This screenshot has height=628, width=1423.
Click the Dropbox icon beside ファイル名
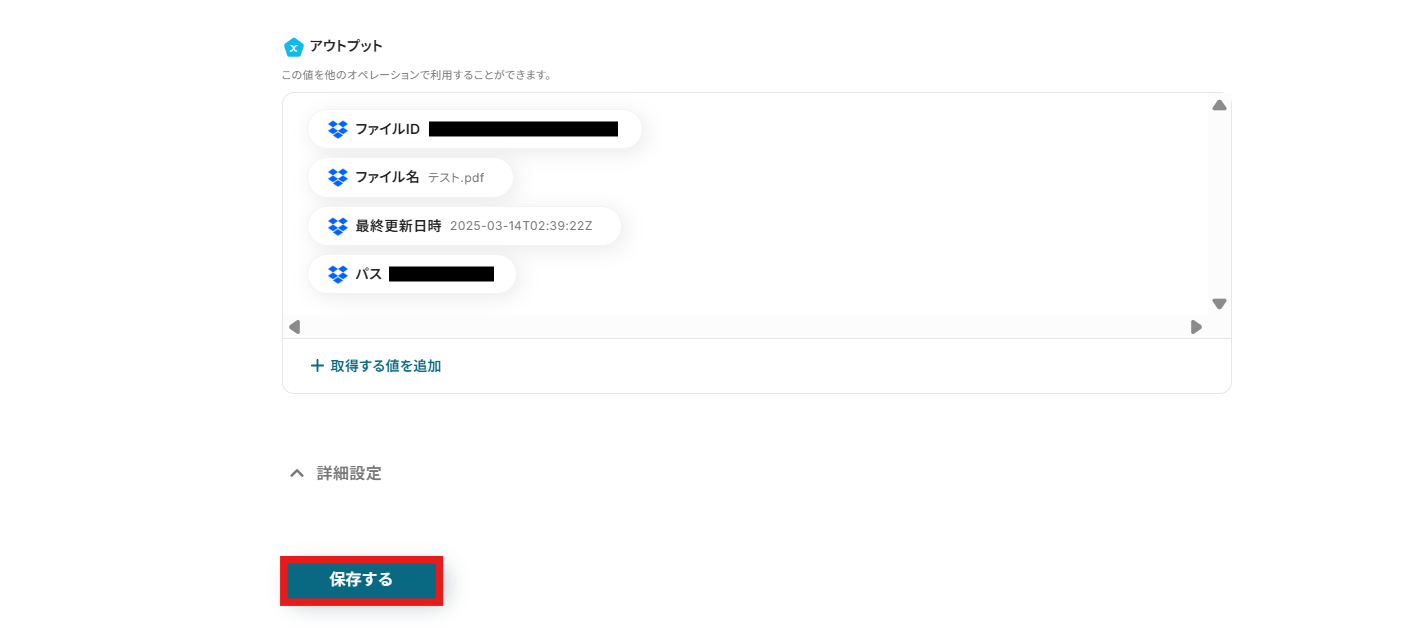tap(338, 177)
